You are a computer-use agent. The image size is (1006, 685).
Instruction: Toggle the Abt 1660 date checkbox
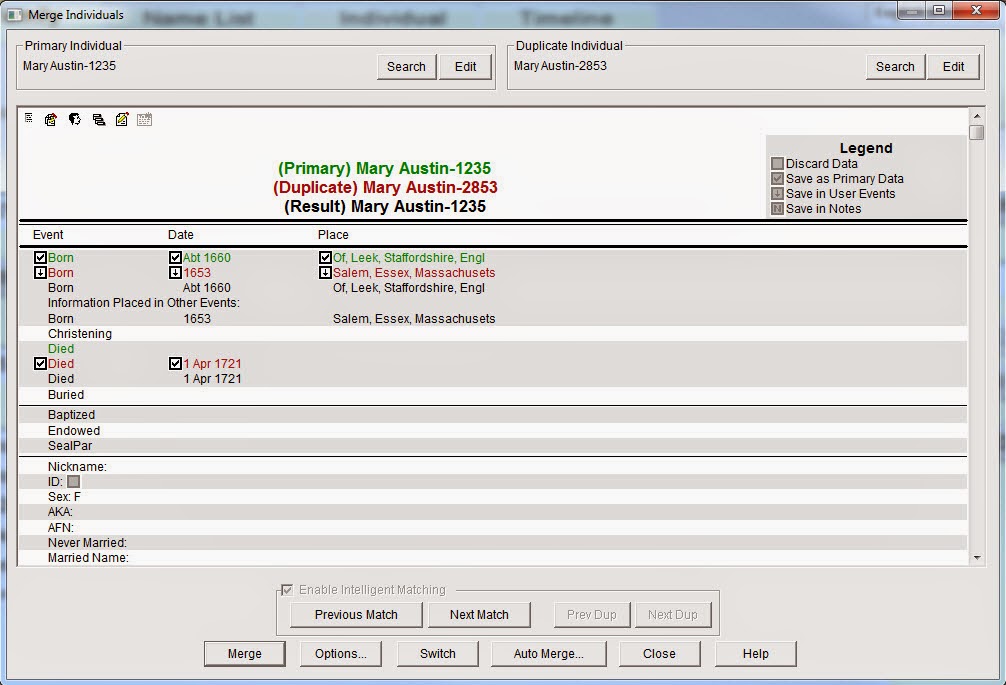click(x=175, y=257)
